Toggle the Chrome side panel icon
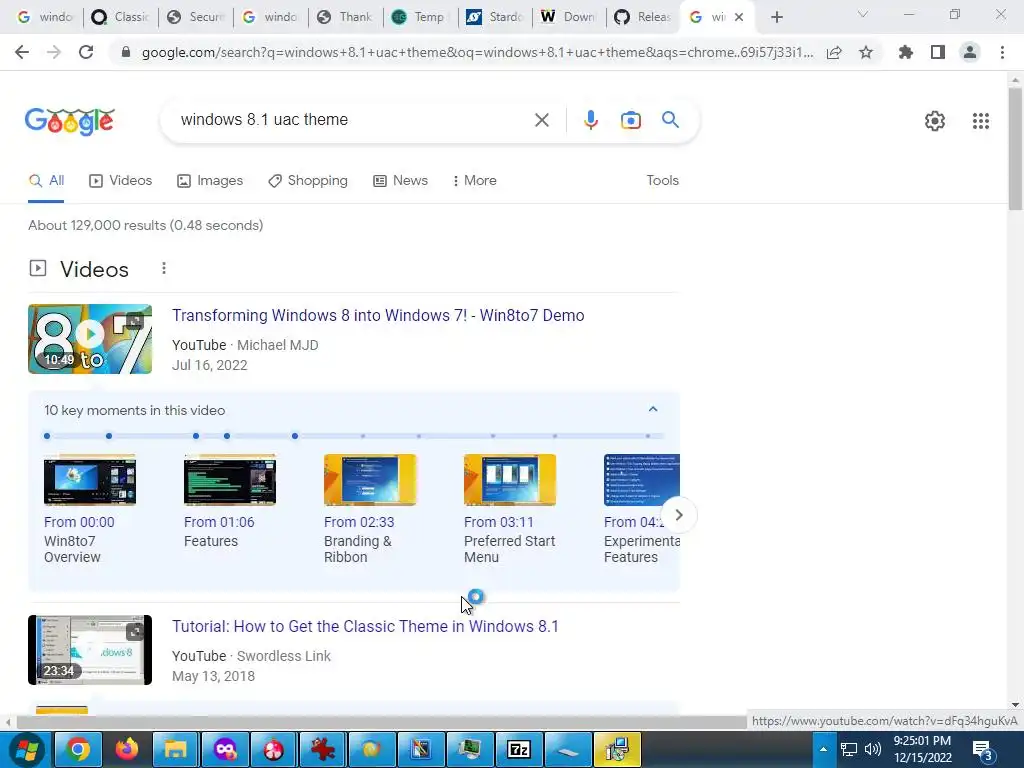The image size is (1024, 768). click(938, 52)
